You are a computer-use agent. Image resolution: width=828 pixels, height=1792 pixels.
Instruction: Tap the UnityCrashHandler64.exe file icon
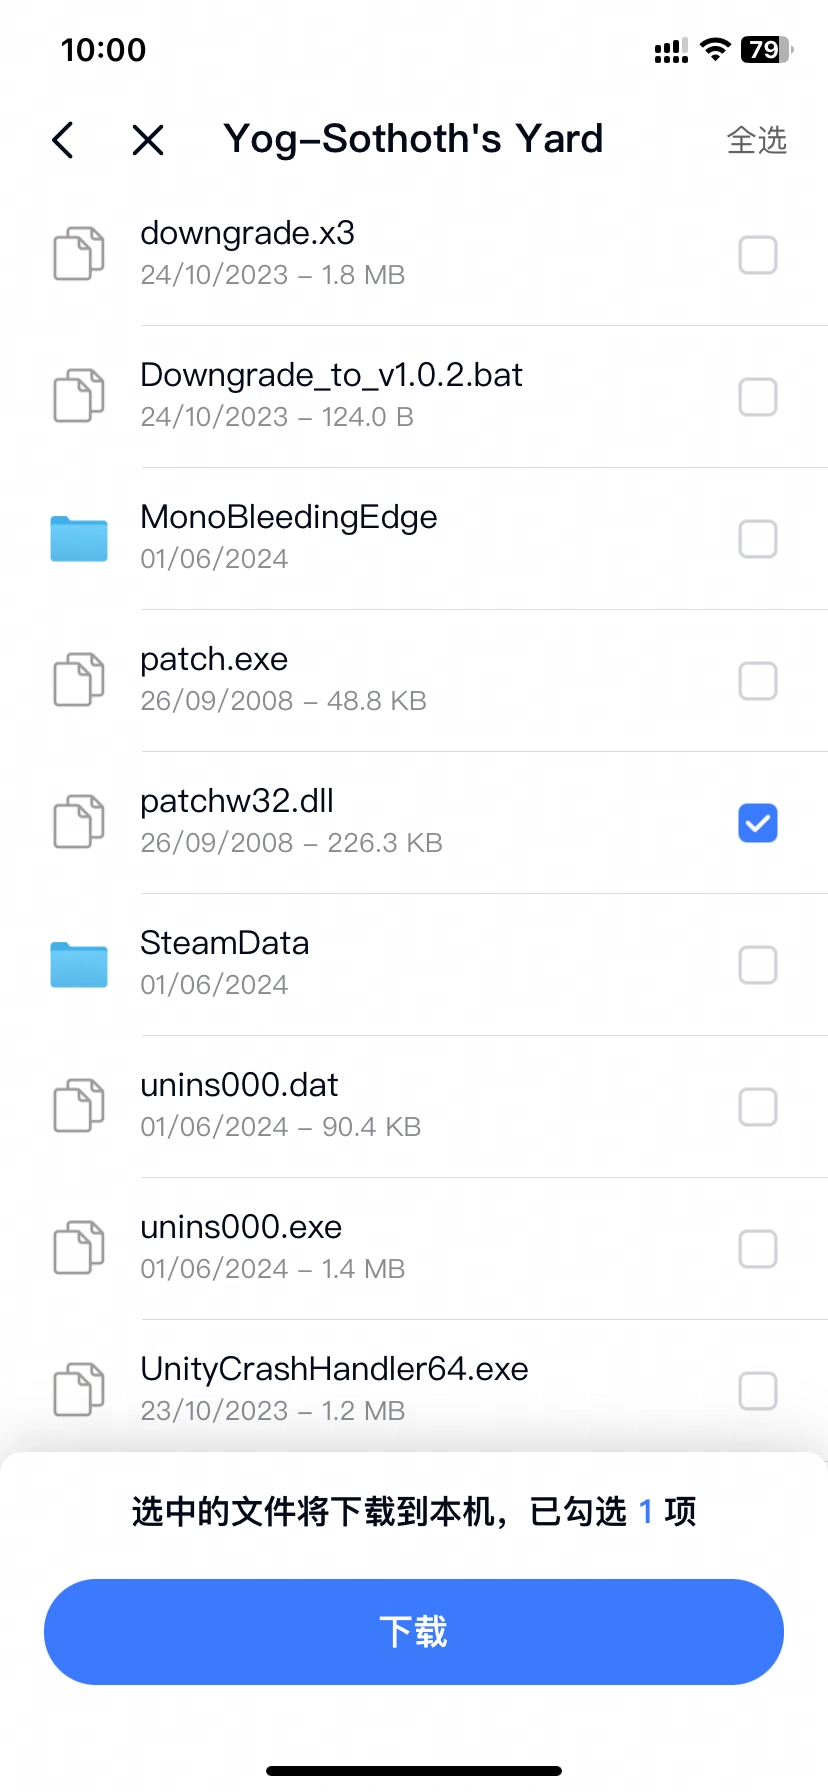pos(79,1390)
